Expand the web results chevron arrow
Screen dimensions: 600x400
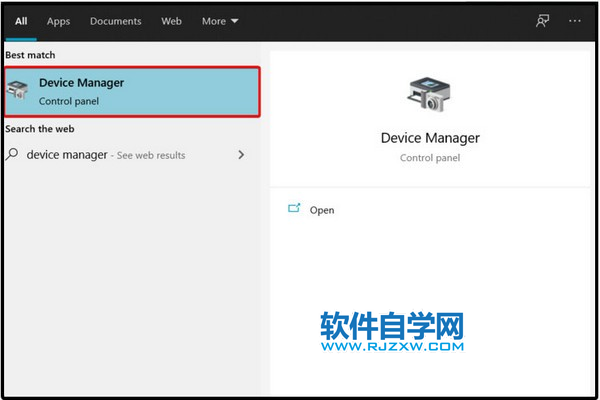click(x=241, y=155)
